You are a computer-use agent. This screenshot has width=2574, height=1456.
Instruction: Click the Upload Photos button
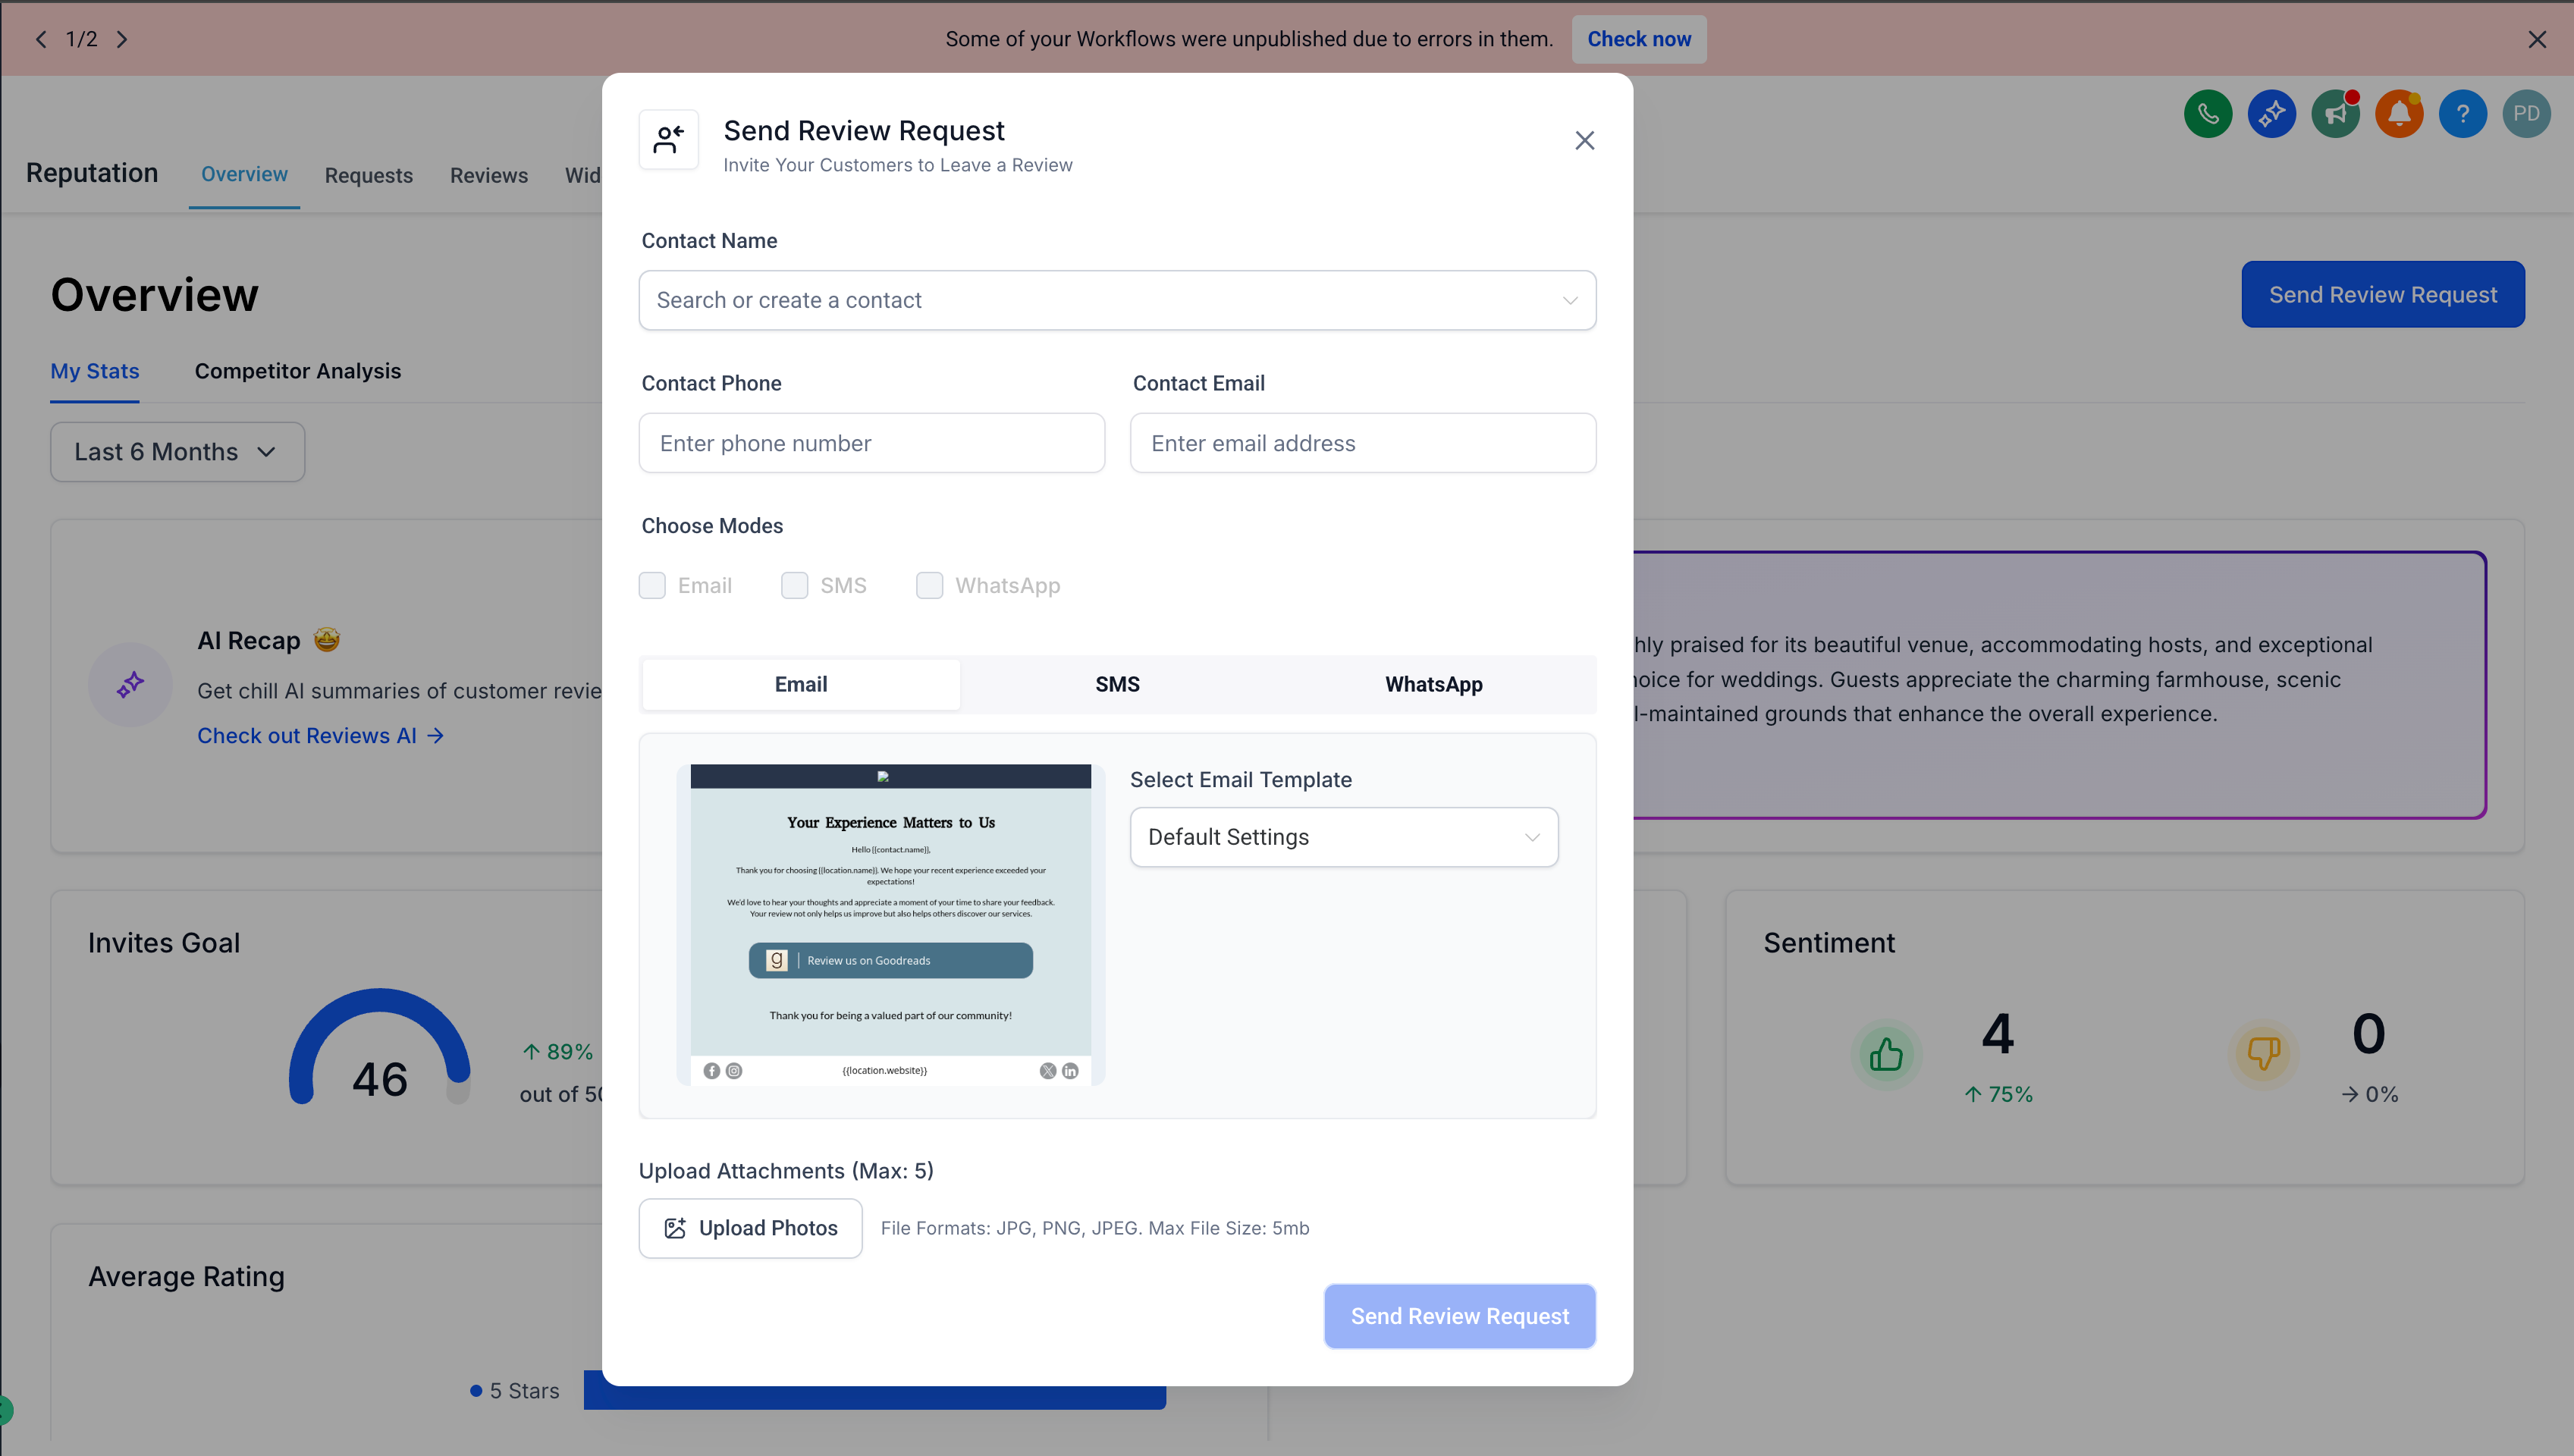(750, 1228)
